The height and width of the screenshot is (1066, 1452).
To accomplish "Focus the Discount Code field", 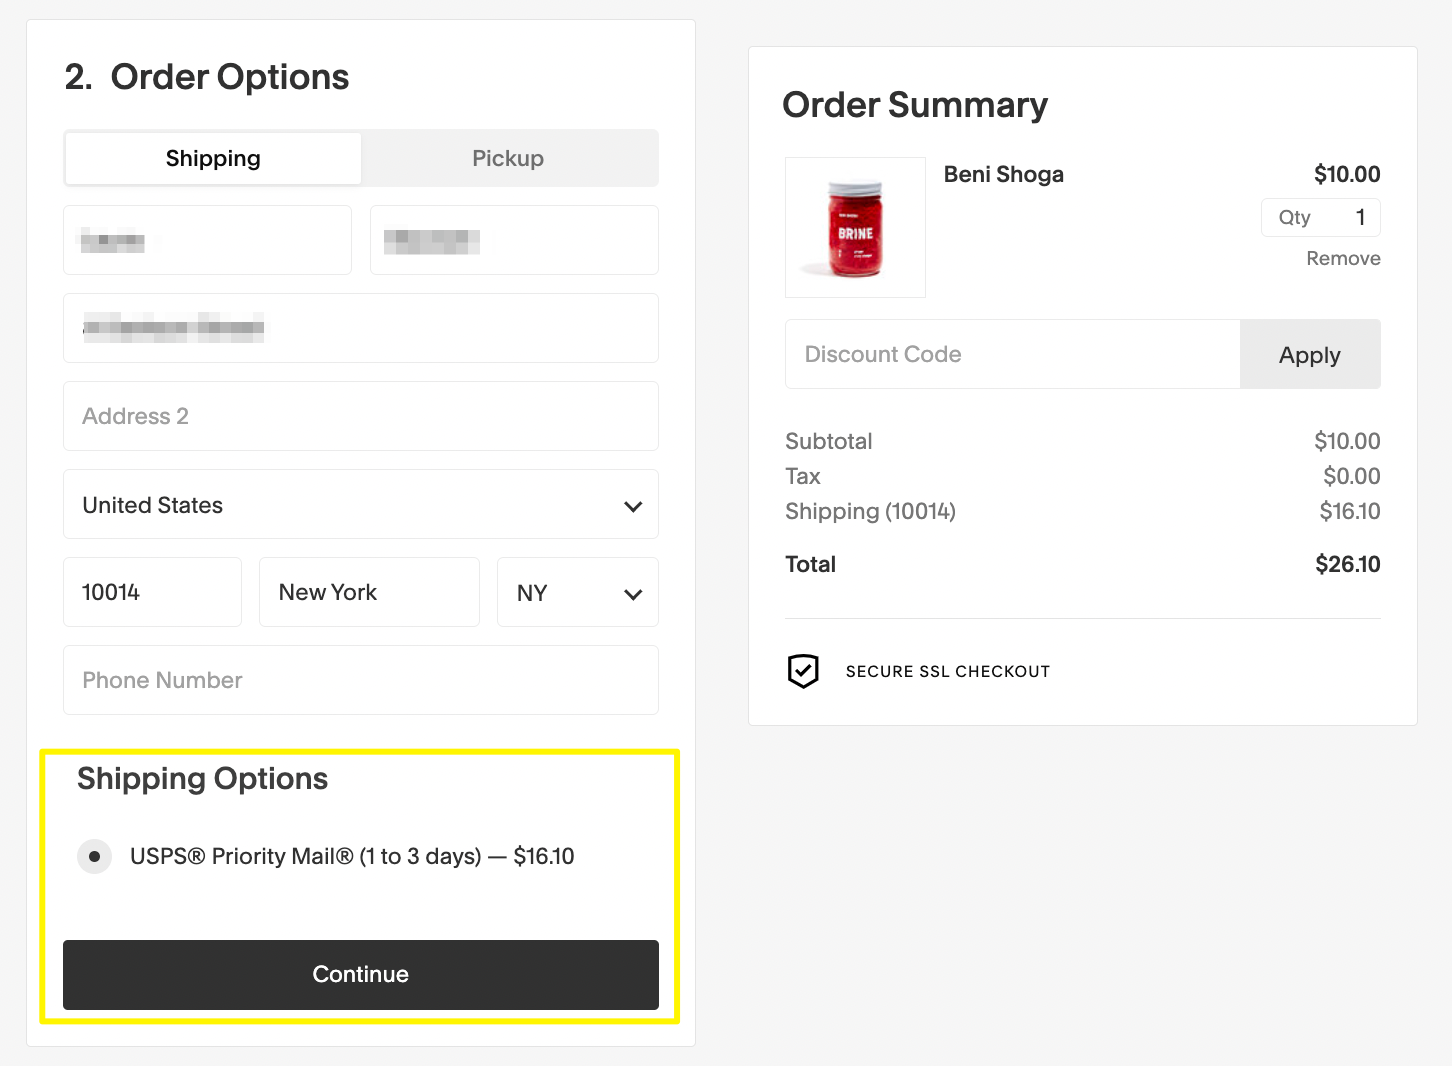I will click(1012, 354).
